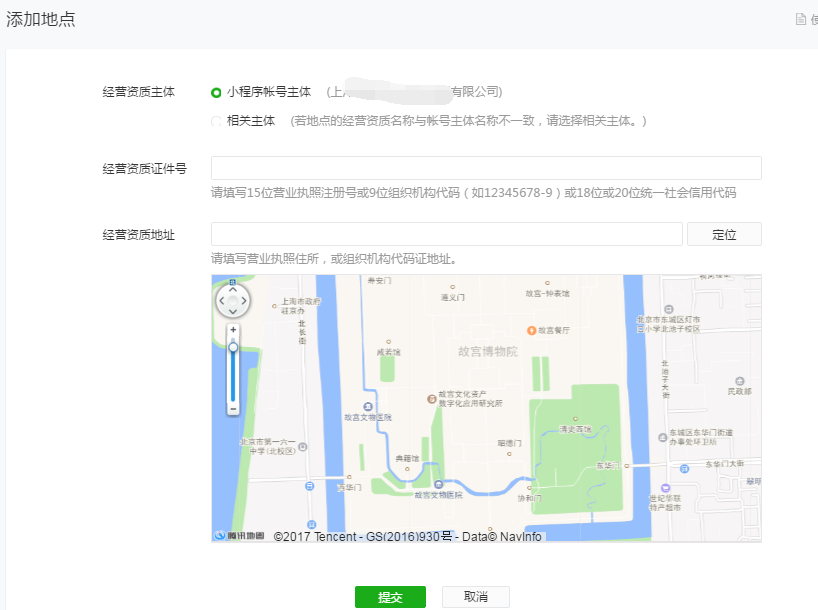818x610 pixels.
Task: Pan the map right with the arrow control
Action: (x=245, y=300)
